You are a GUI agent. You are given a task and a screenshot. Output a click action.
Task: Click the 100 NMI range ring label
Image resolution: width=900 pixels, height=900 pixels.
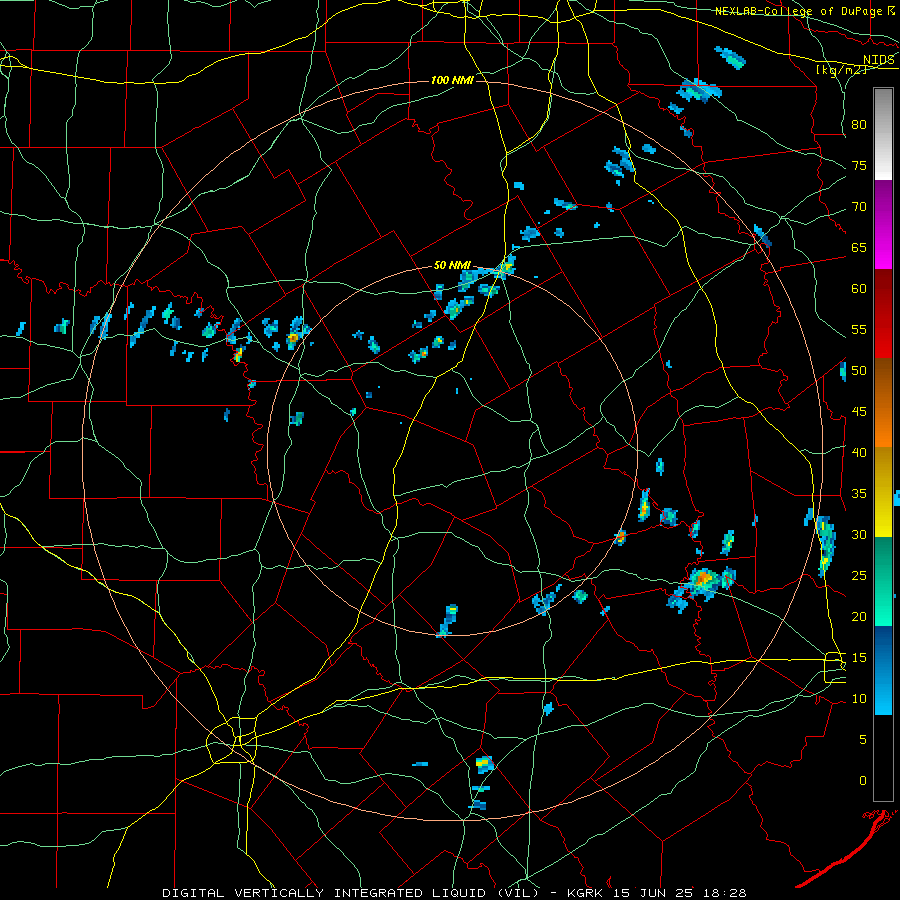[x=452, y=80]
